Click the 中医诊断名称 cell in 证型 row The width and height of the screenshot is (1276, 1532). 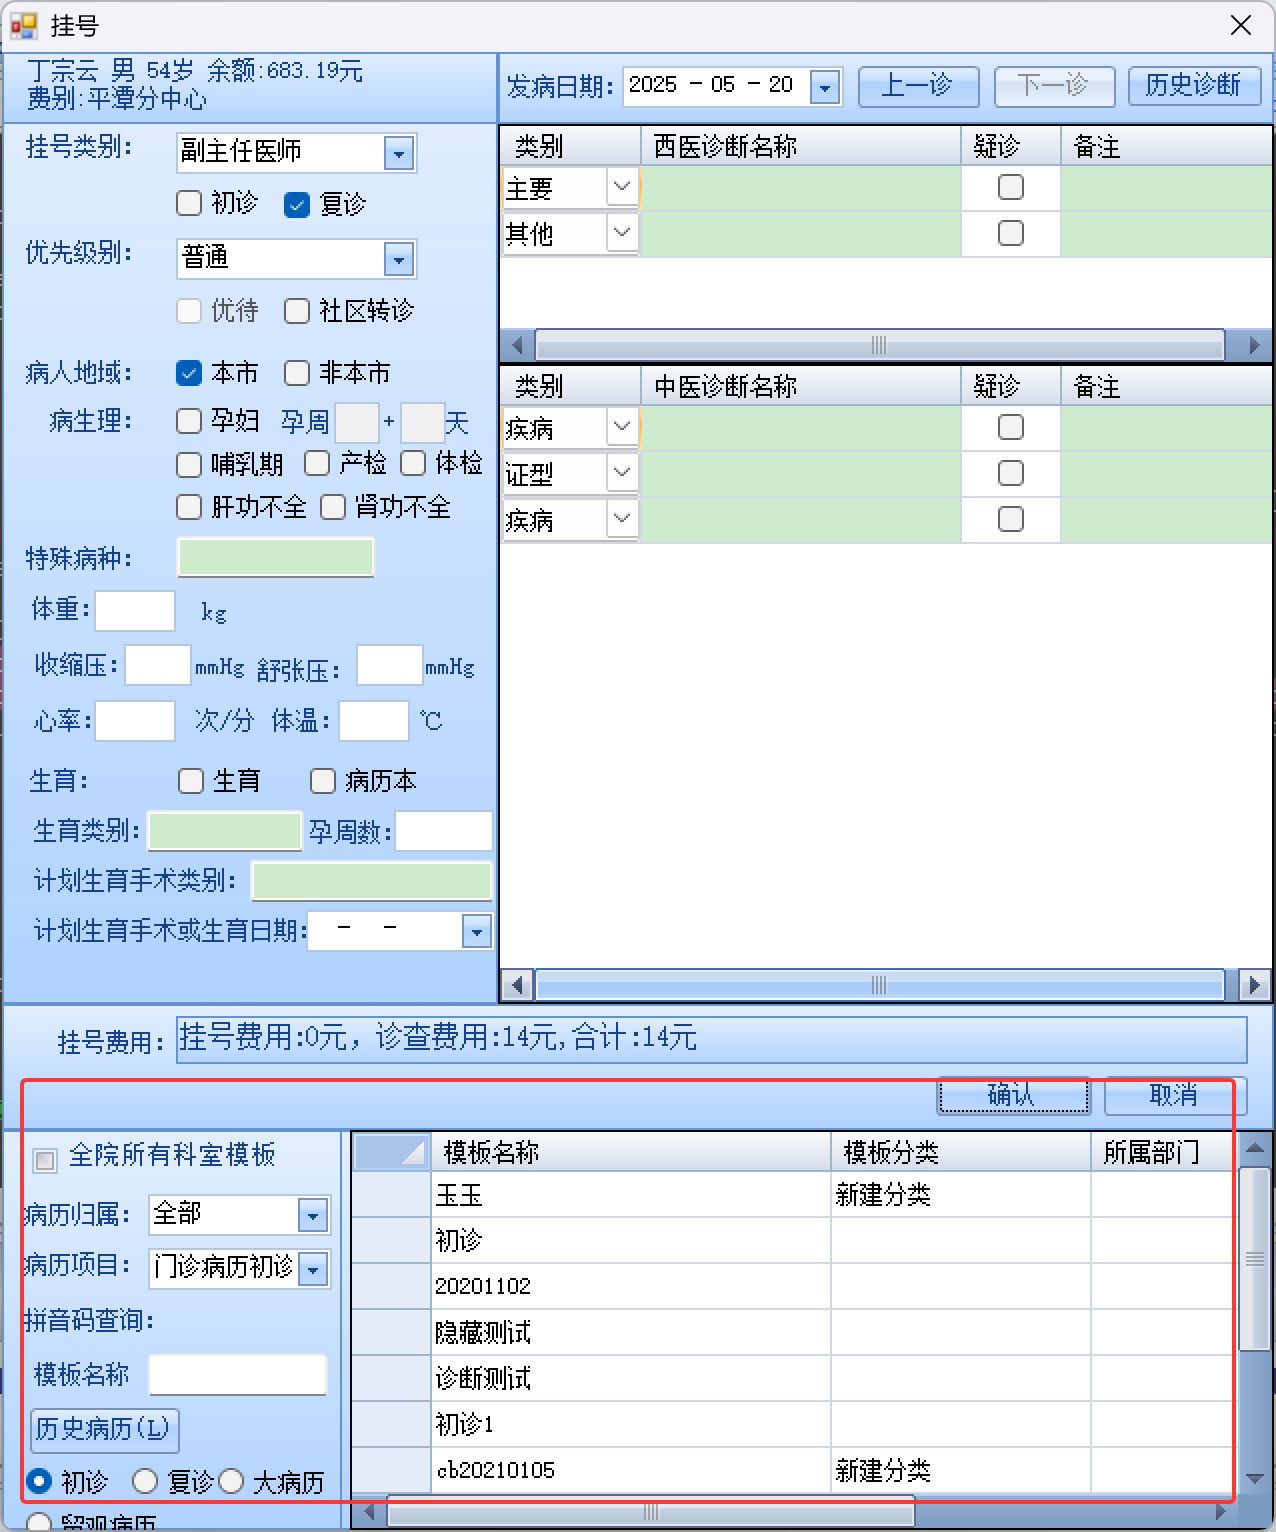coord(801,473)
